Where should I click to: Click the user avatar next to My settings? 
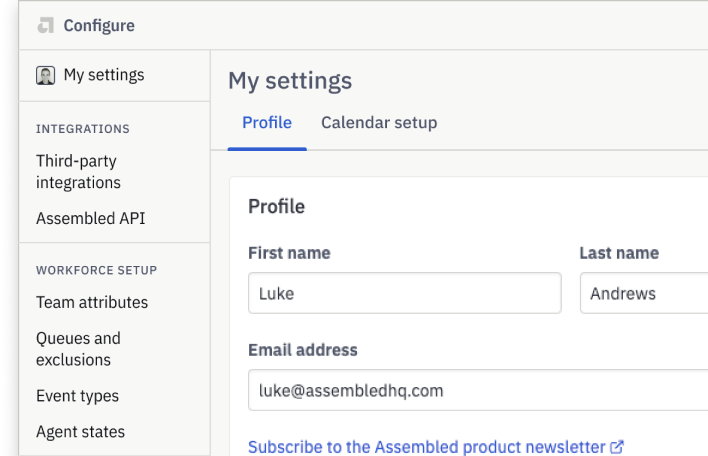[x=46, y=75]
